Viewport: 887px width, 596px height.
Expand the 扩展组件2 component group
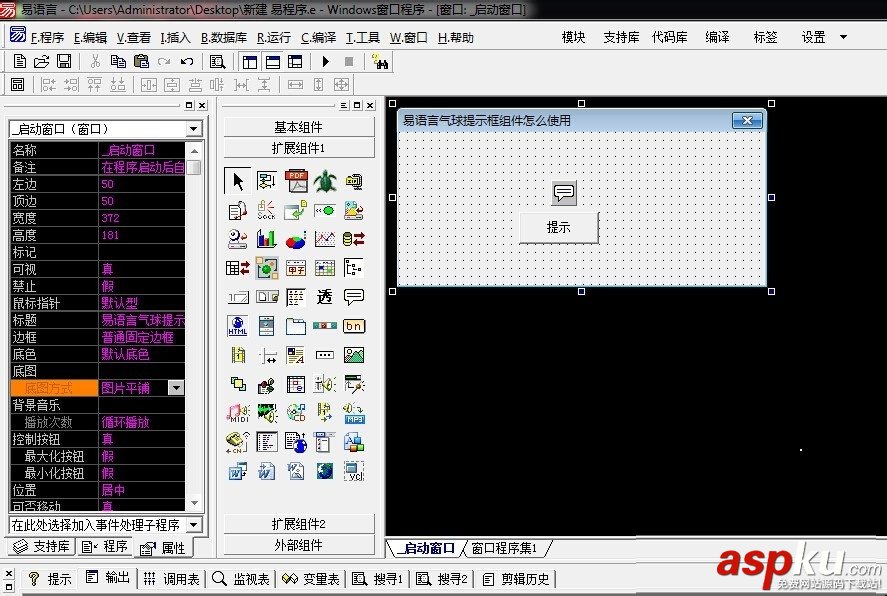tap(298, 524)
